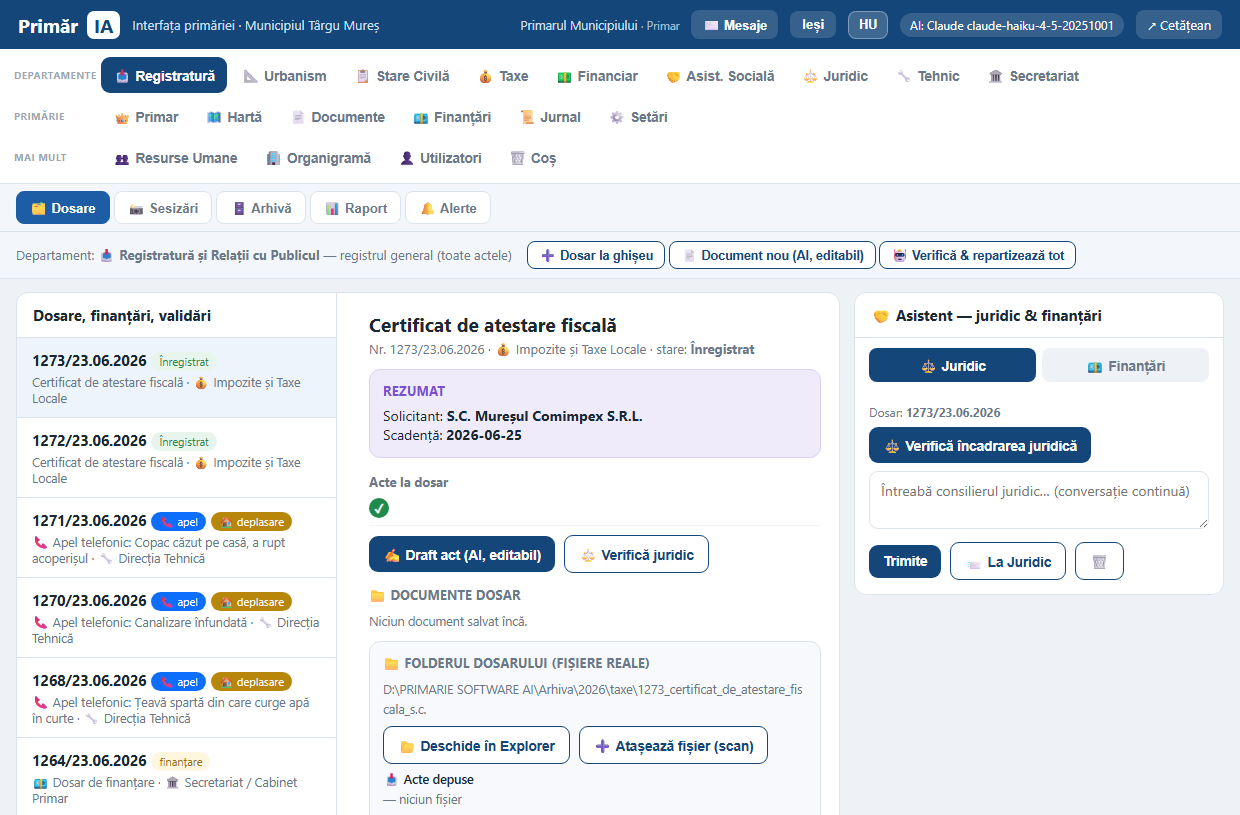This screenshot has height=815, width=1240.
Task: Open the Hartă map section
Action: point(234,117)
